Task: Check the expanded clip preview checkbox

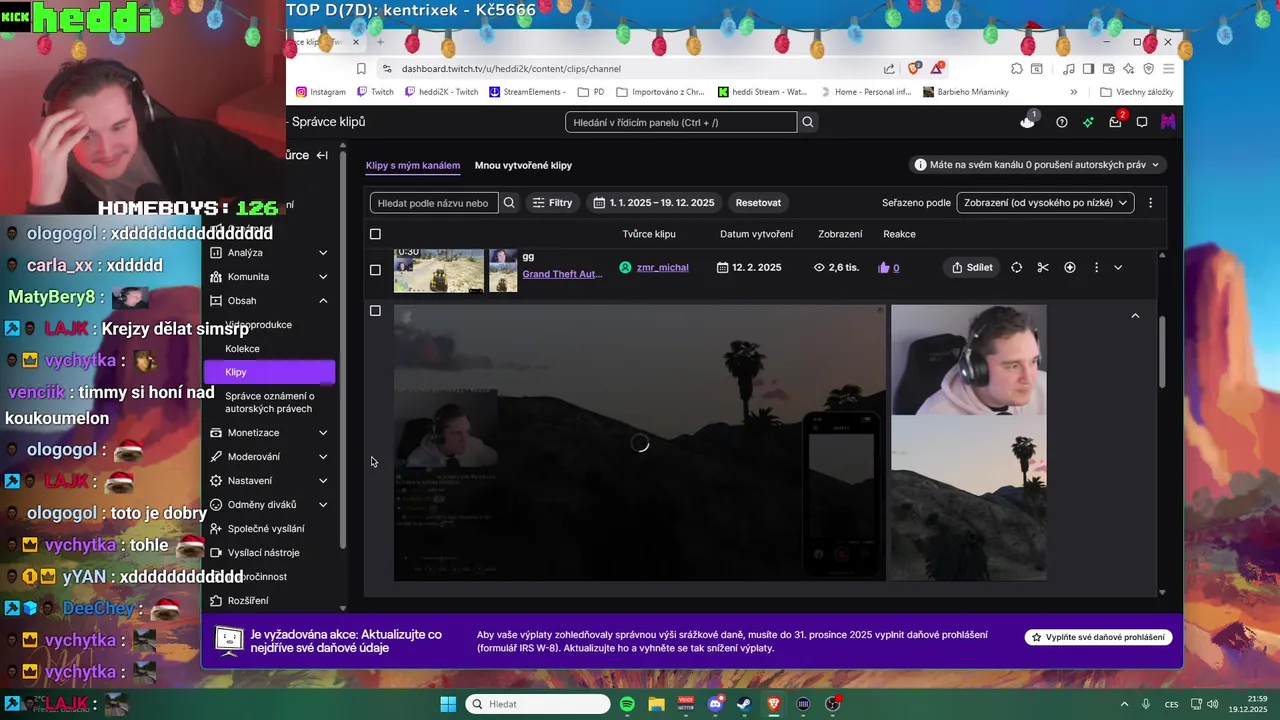Action: click(x=375, y=311)
